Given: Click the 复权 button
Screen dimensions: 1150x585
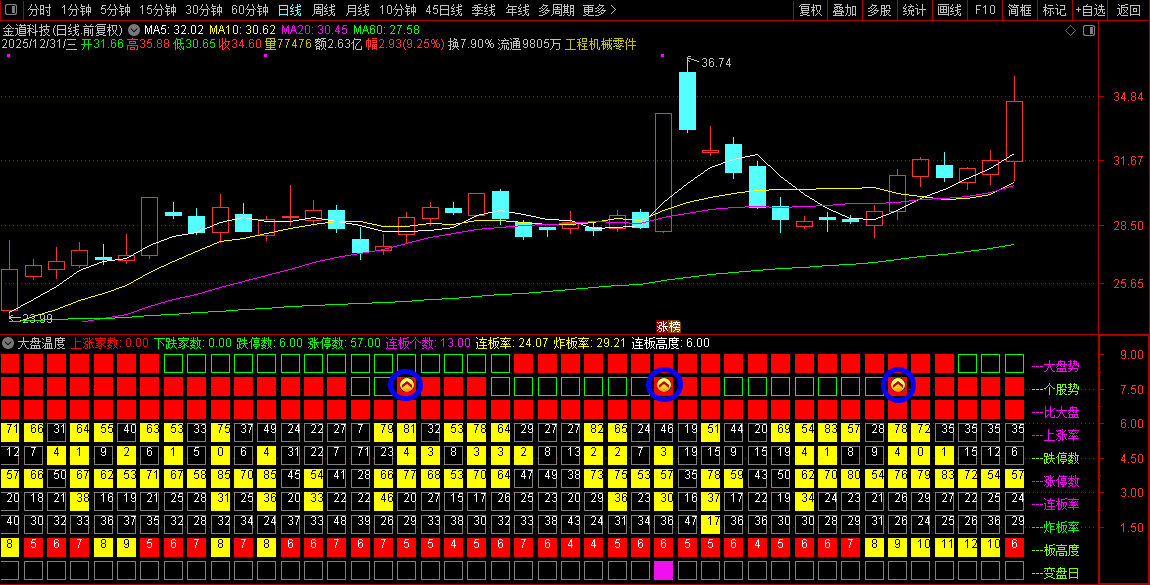Looking at the screenshot, I should tap(810, 10).
